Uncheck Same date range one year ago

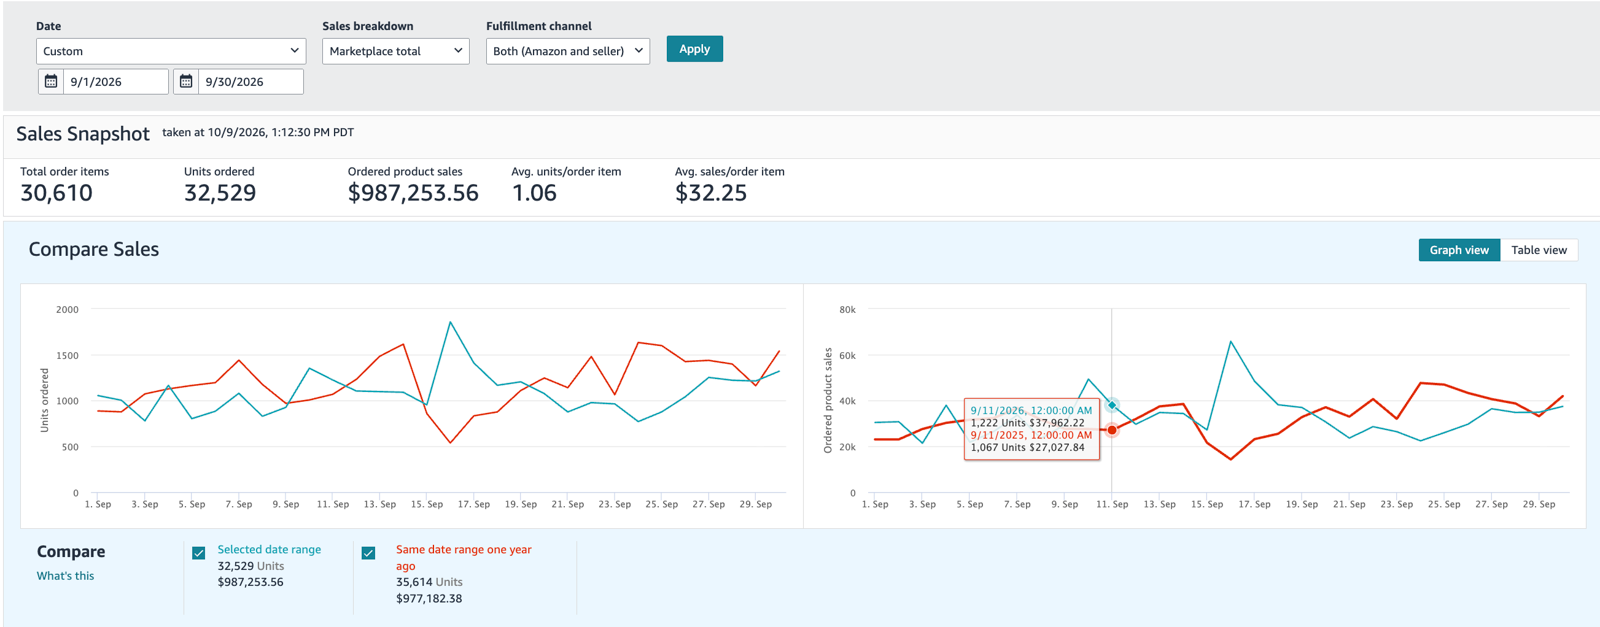tap(369, 553)
